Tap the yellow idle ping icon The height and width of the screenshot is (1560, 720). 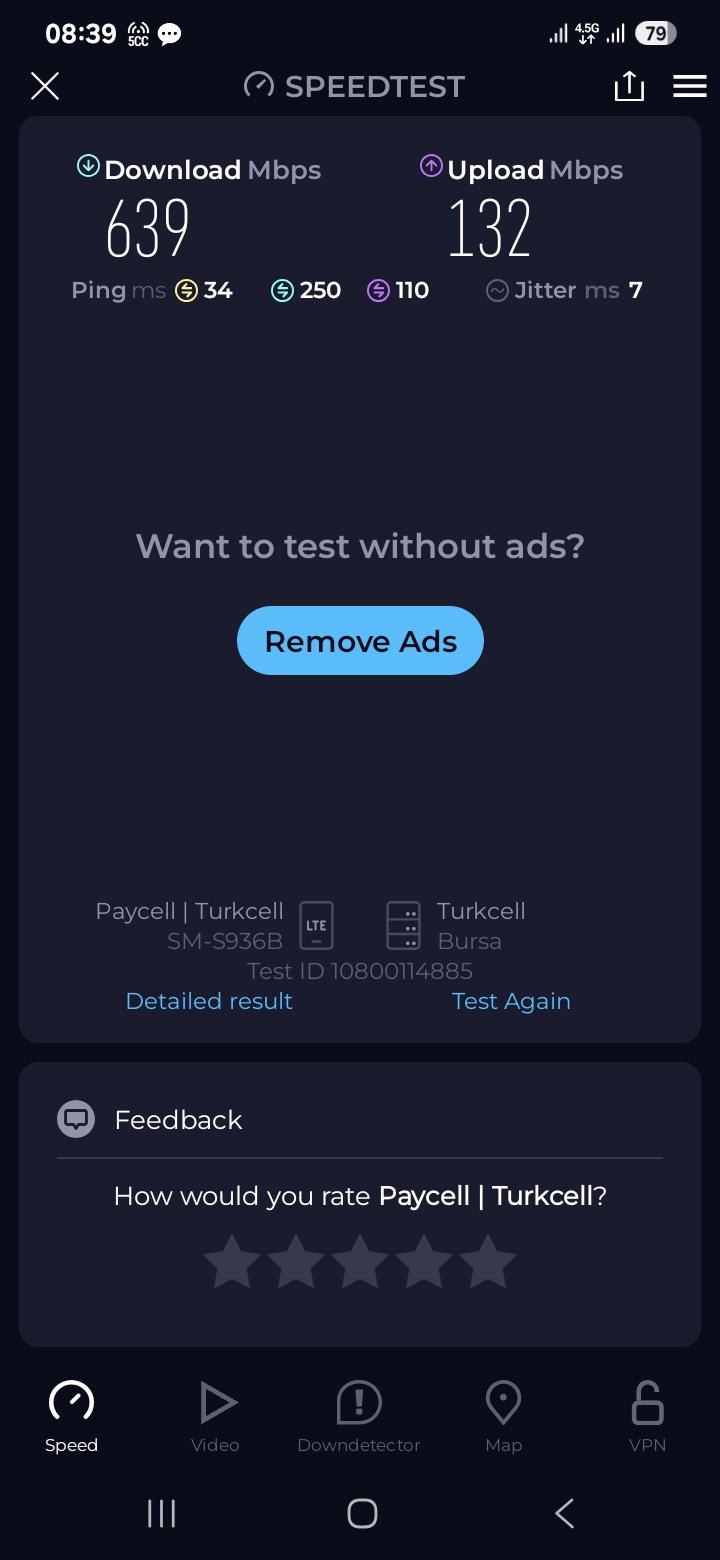[x=186, y=291]
